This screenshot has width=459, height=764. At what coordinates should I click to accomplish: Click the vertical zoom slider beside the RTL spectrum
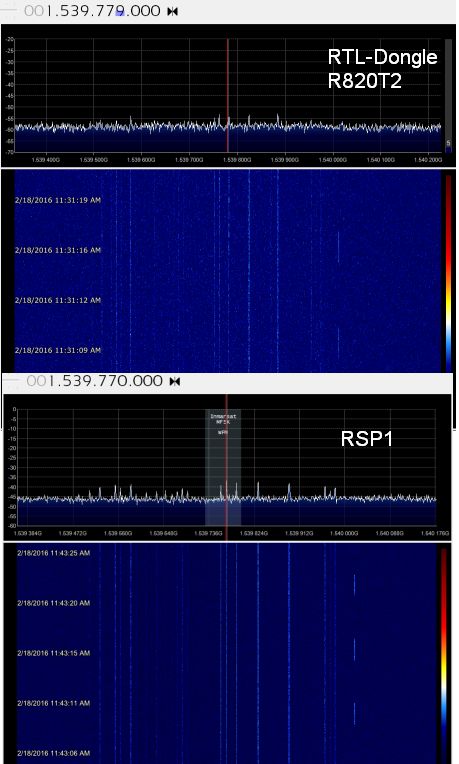[x=448, y=95]
